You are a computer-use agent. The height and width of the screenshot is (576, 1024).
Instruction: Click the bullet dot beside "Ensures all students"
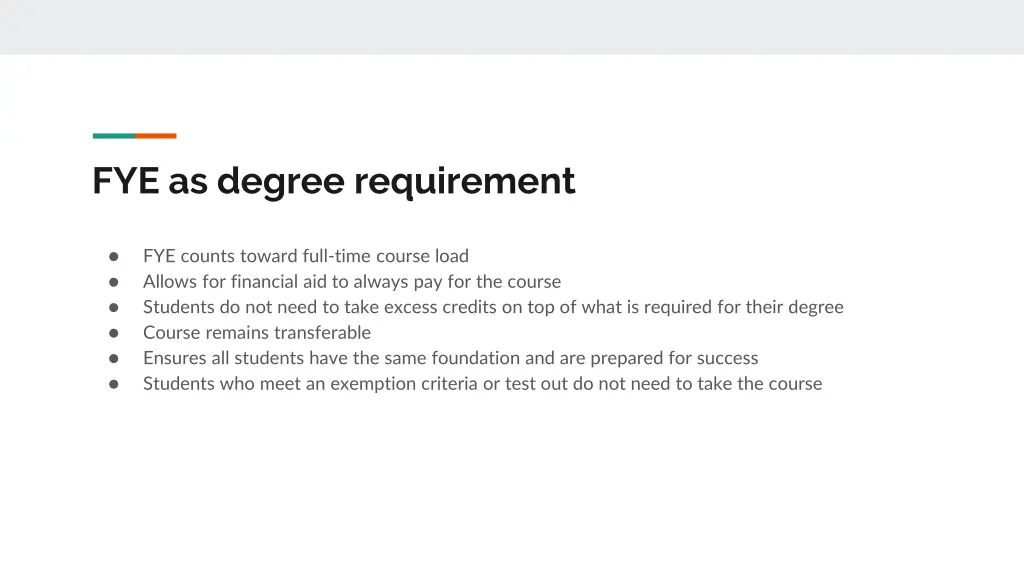pos(114,358)
